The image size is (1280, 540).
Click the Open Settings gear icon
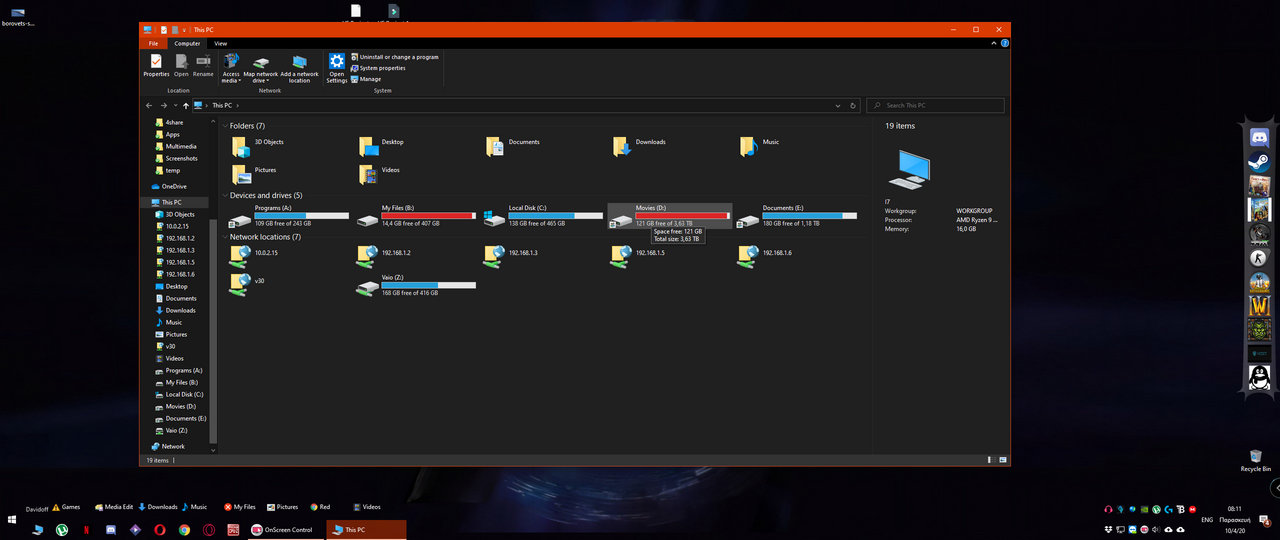click(337, 62)
